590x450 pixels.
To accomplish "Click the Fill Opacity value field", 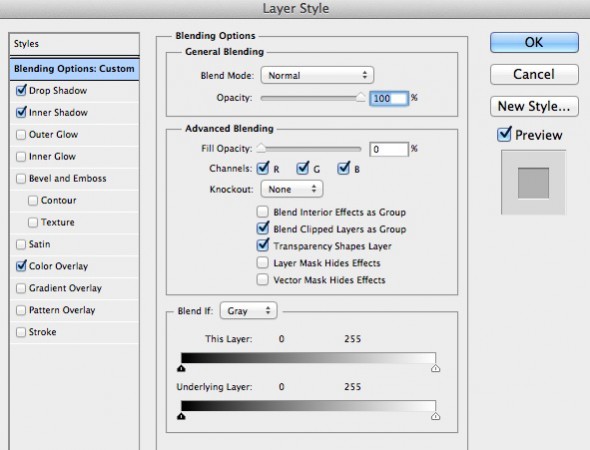I will [x=389, y=149].
